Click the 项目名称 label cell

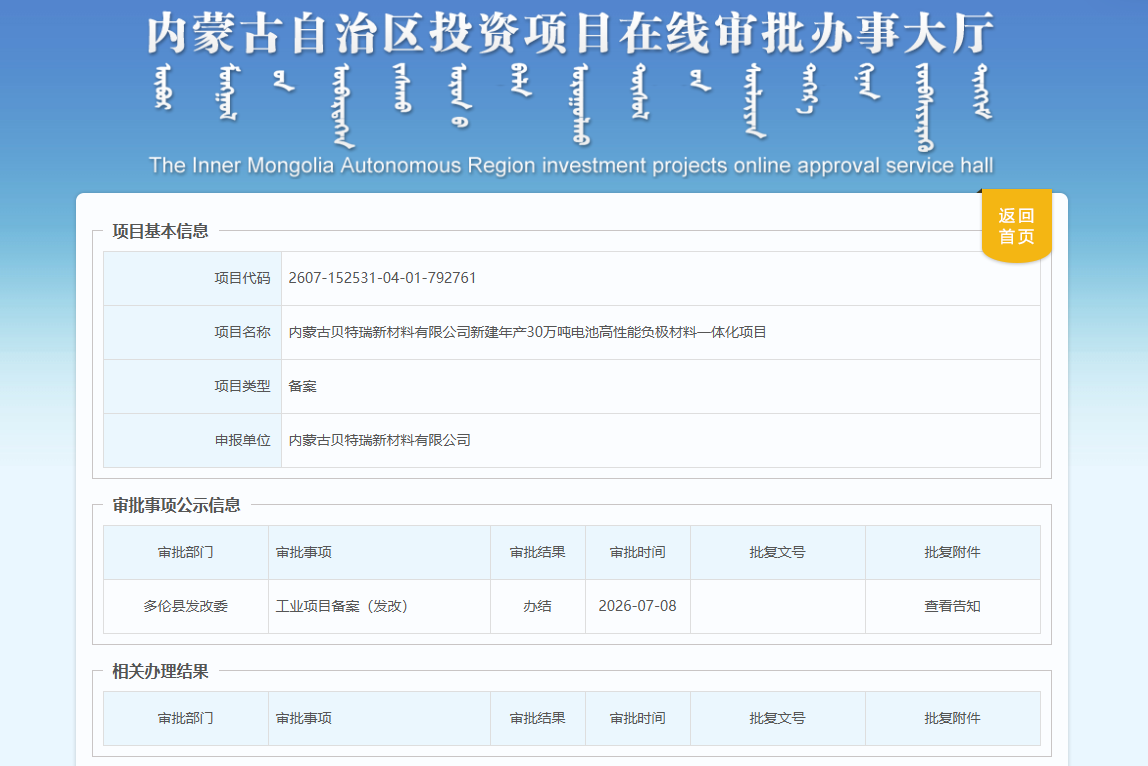coord(193,332)
